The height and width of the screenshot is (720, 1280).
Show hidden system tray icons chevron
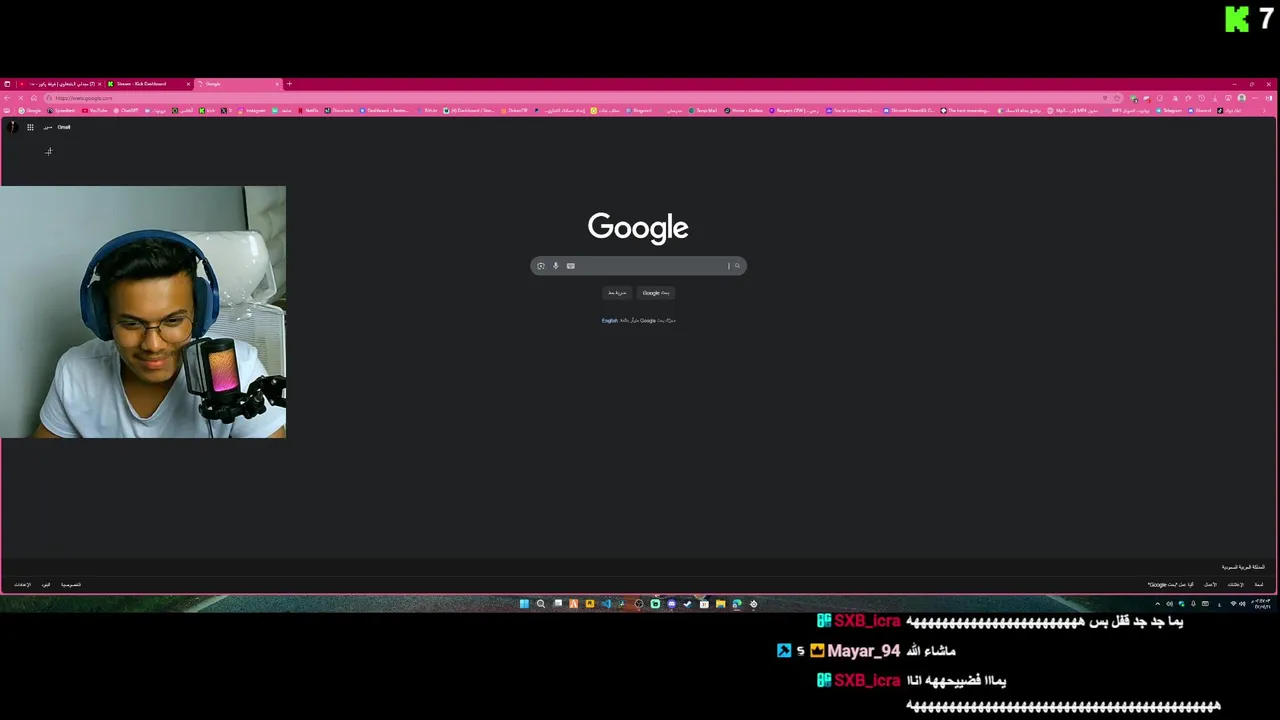(x=1157, y=604)
